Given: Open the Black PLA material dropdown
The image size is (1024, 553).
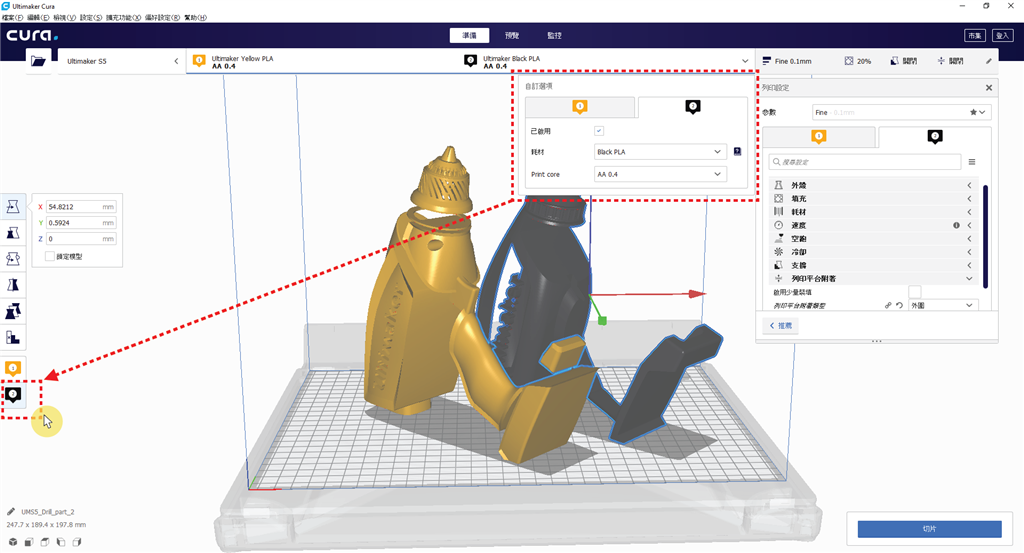Looking at the screenshot, I should pos(659,152).
